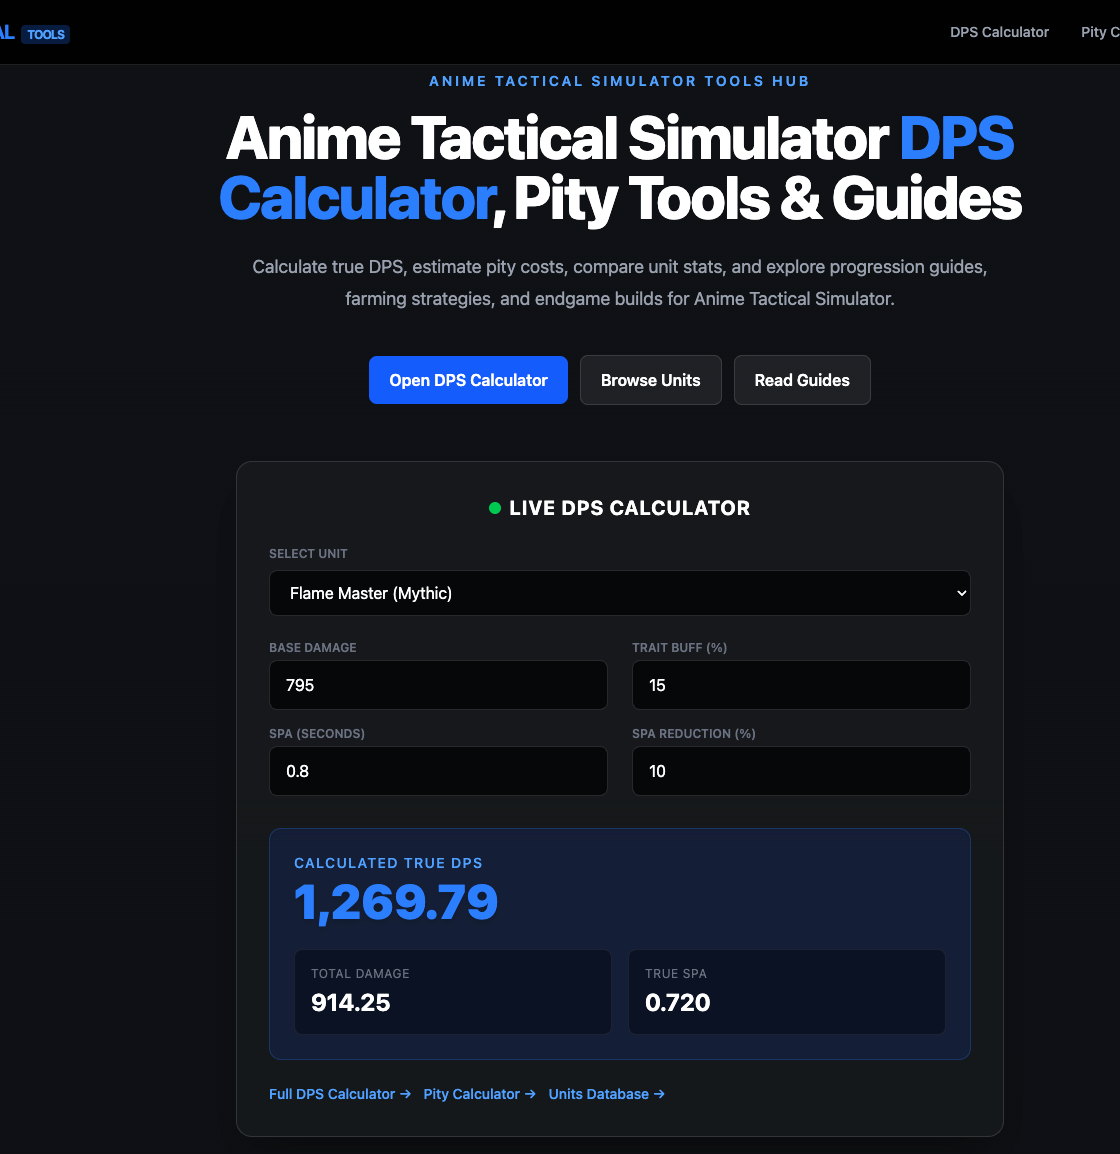Open the unit selection dropdown

tap(619, 593)
